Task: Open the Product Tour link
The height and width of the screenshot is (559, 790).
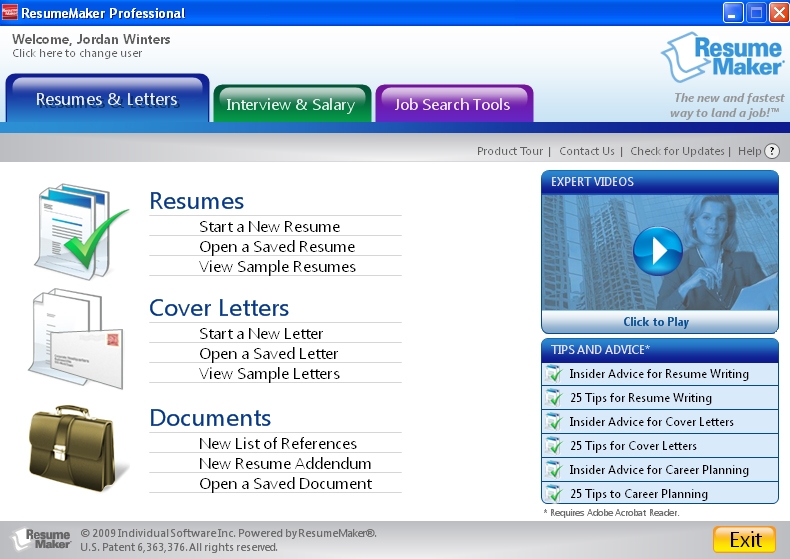Action: tap(510, 151)
